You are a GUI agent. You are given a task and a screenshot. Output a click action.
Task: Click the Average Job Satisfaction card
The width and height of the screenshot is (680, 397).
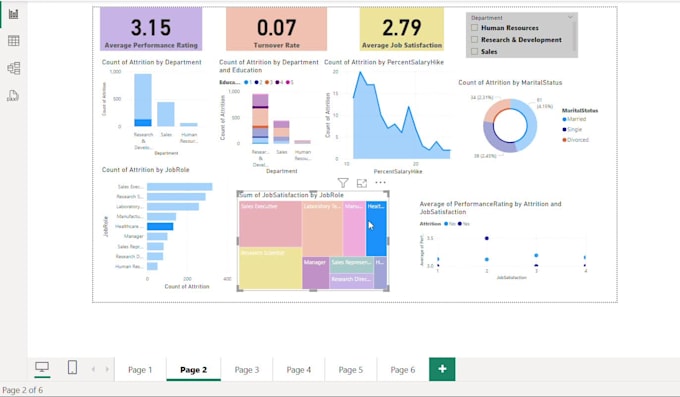tap(402, 29)
